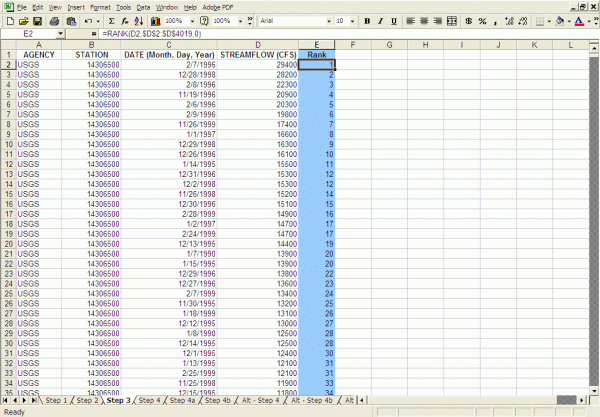Toggle Underline formatting
Screen dimensions: 600x417
point(394,21)
